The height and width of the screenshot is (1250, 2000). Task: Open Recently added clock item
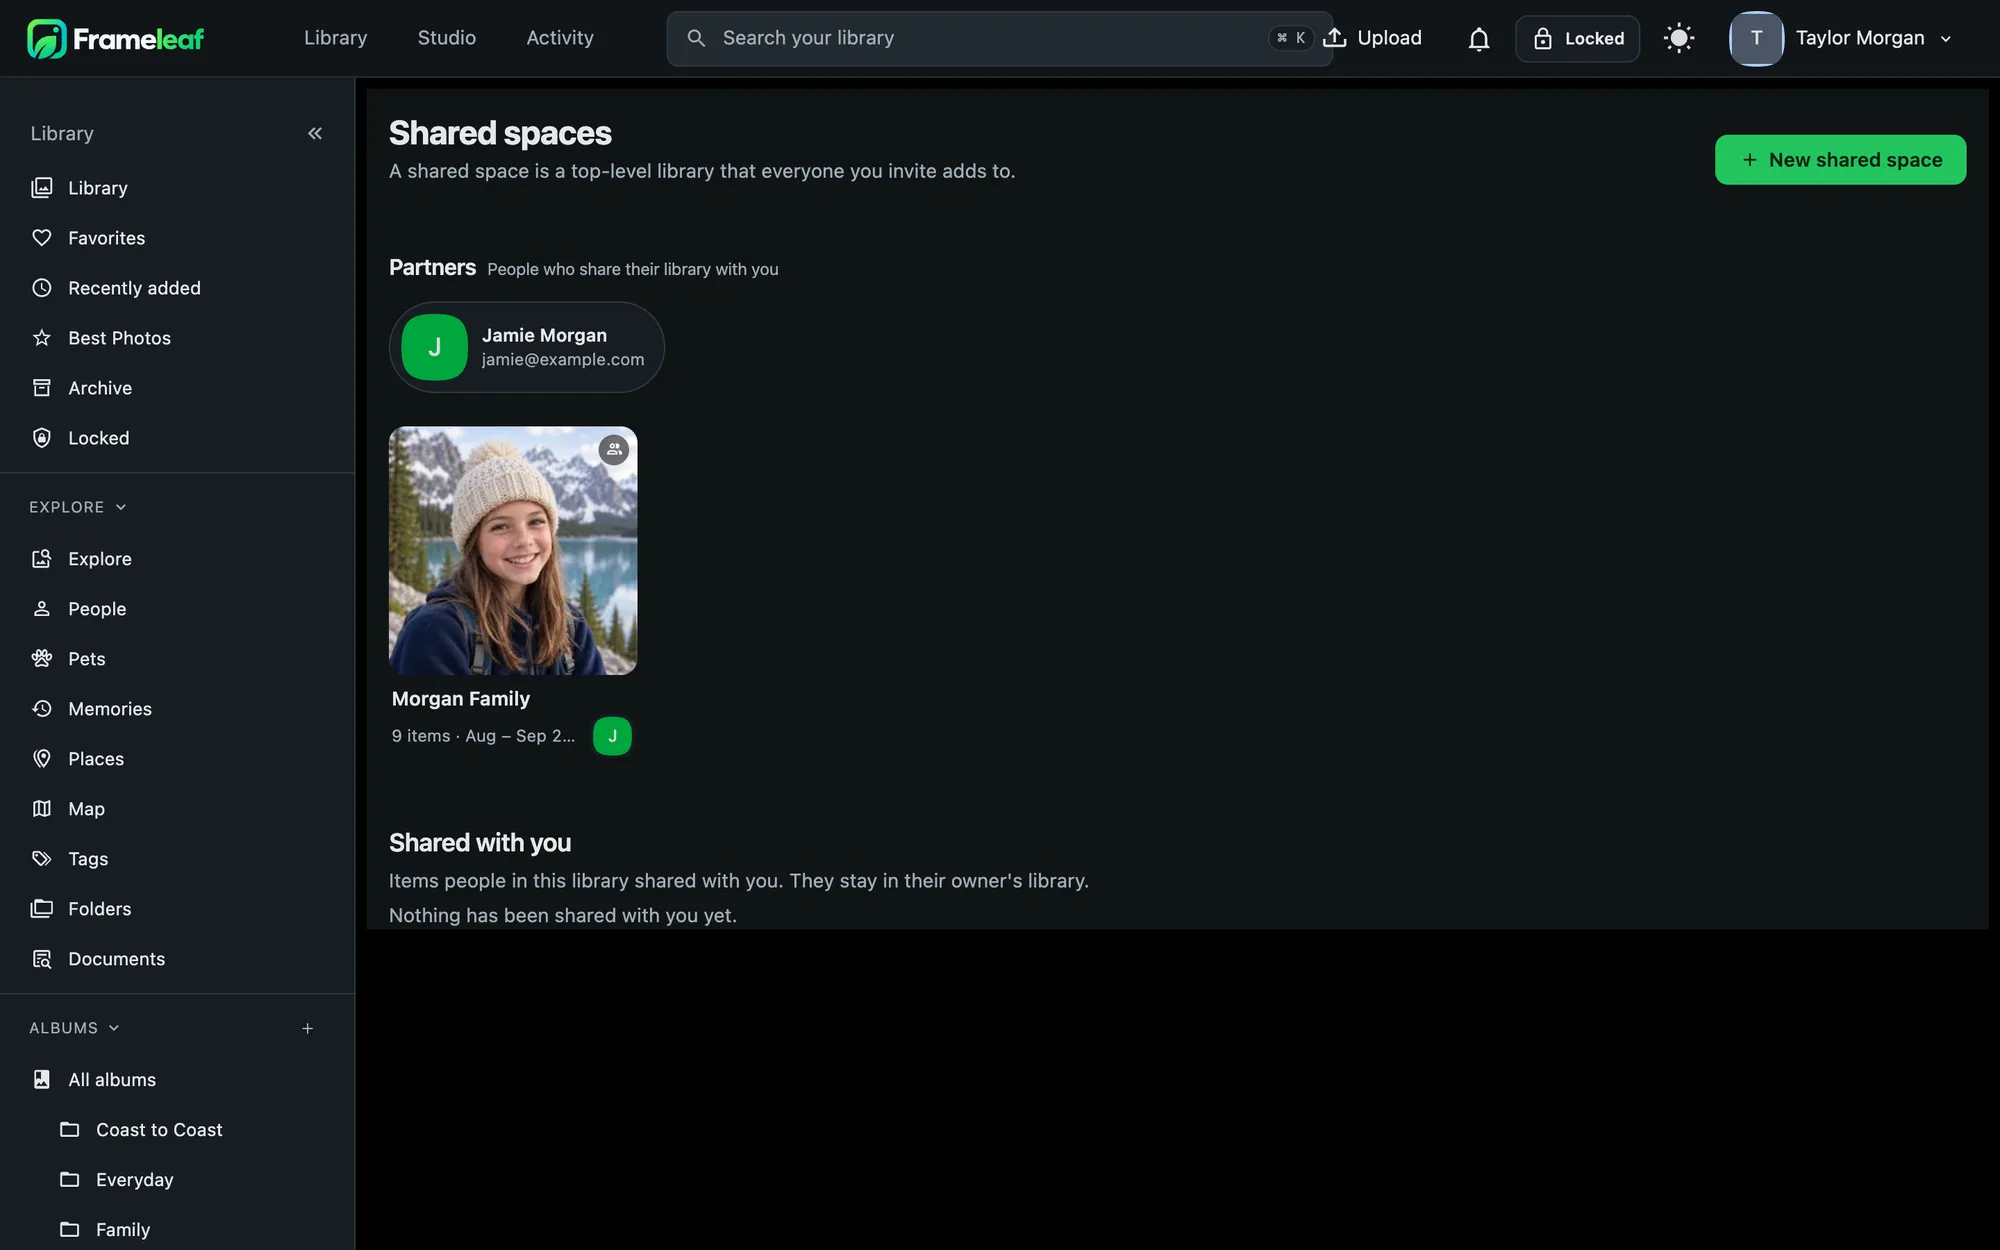coord(177,288)
